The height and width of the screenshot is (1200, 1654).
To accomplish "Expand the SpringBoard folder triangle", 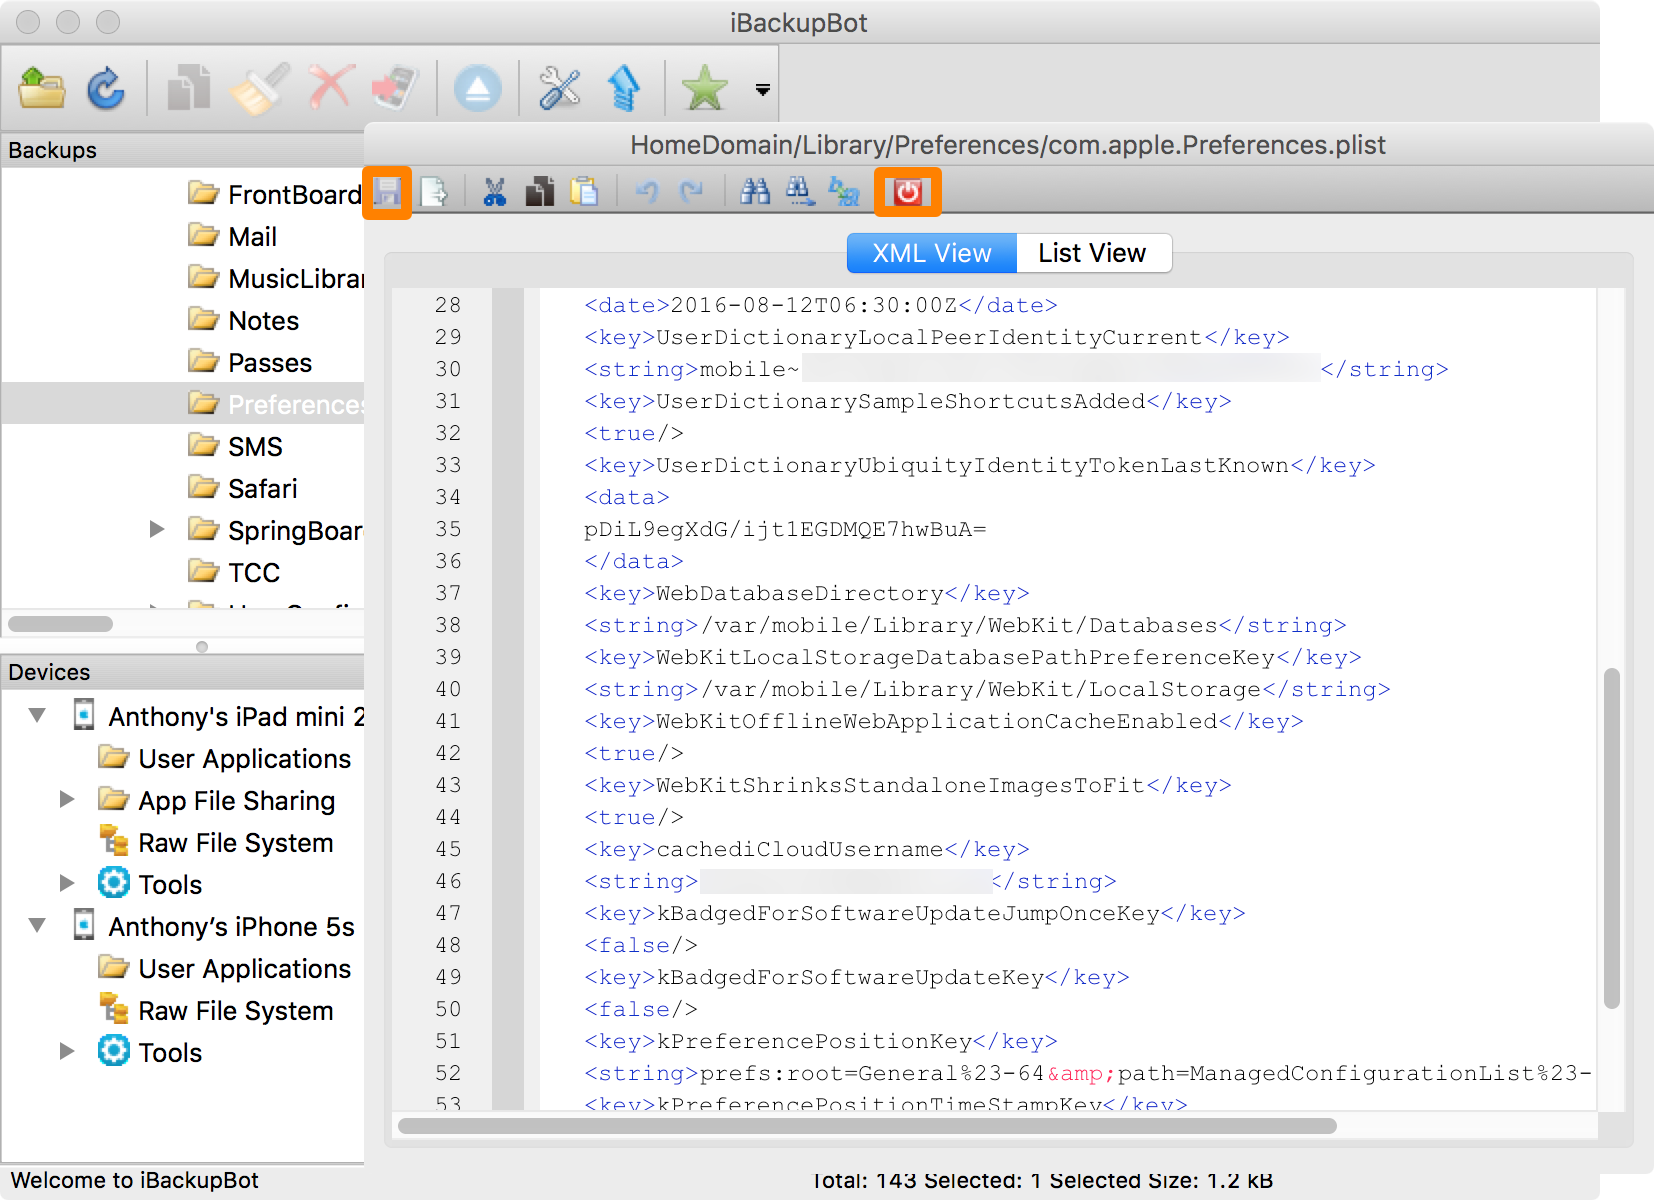I will click(x=157, y=529).
